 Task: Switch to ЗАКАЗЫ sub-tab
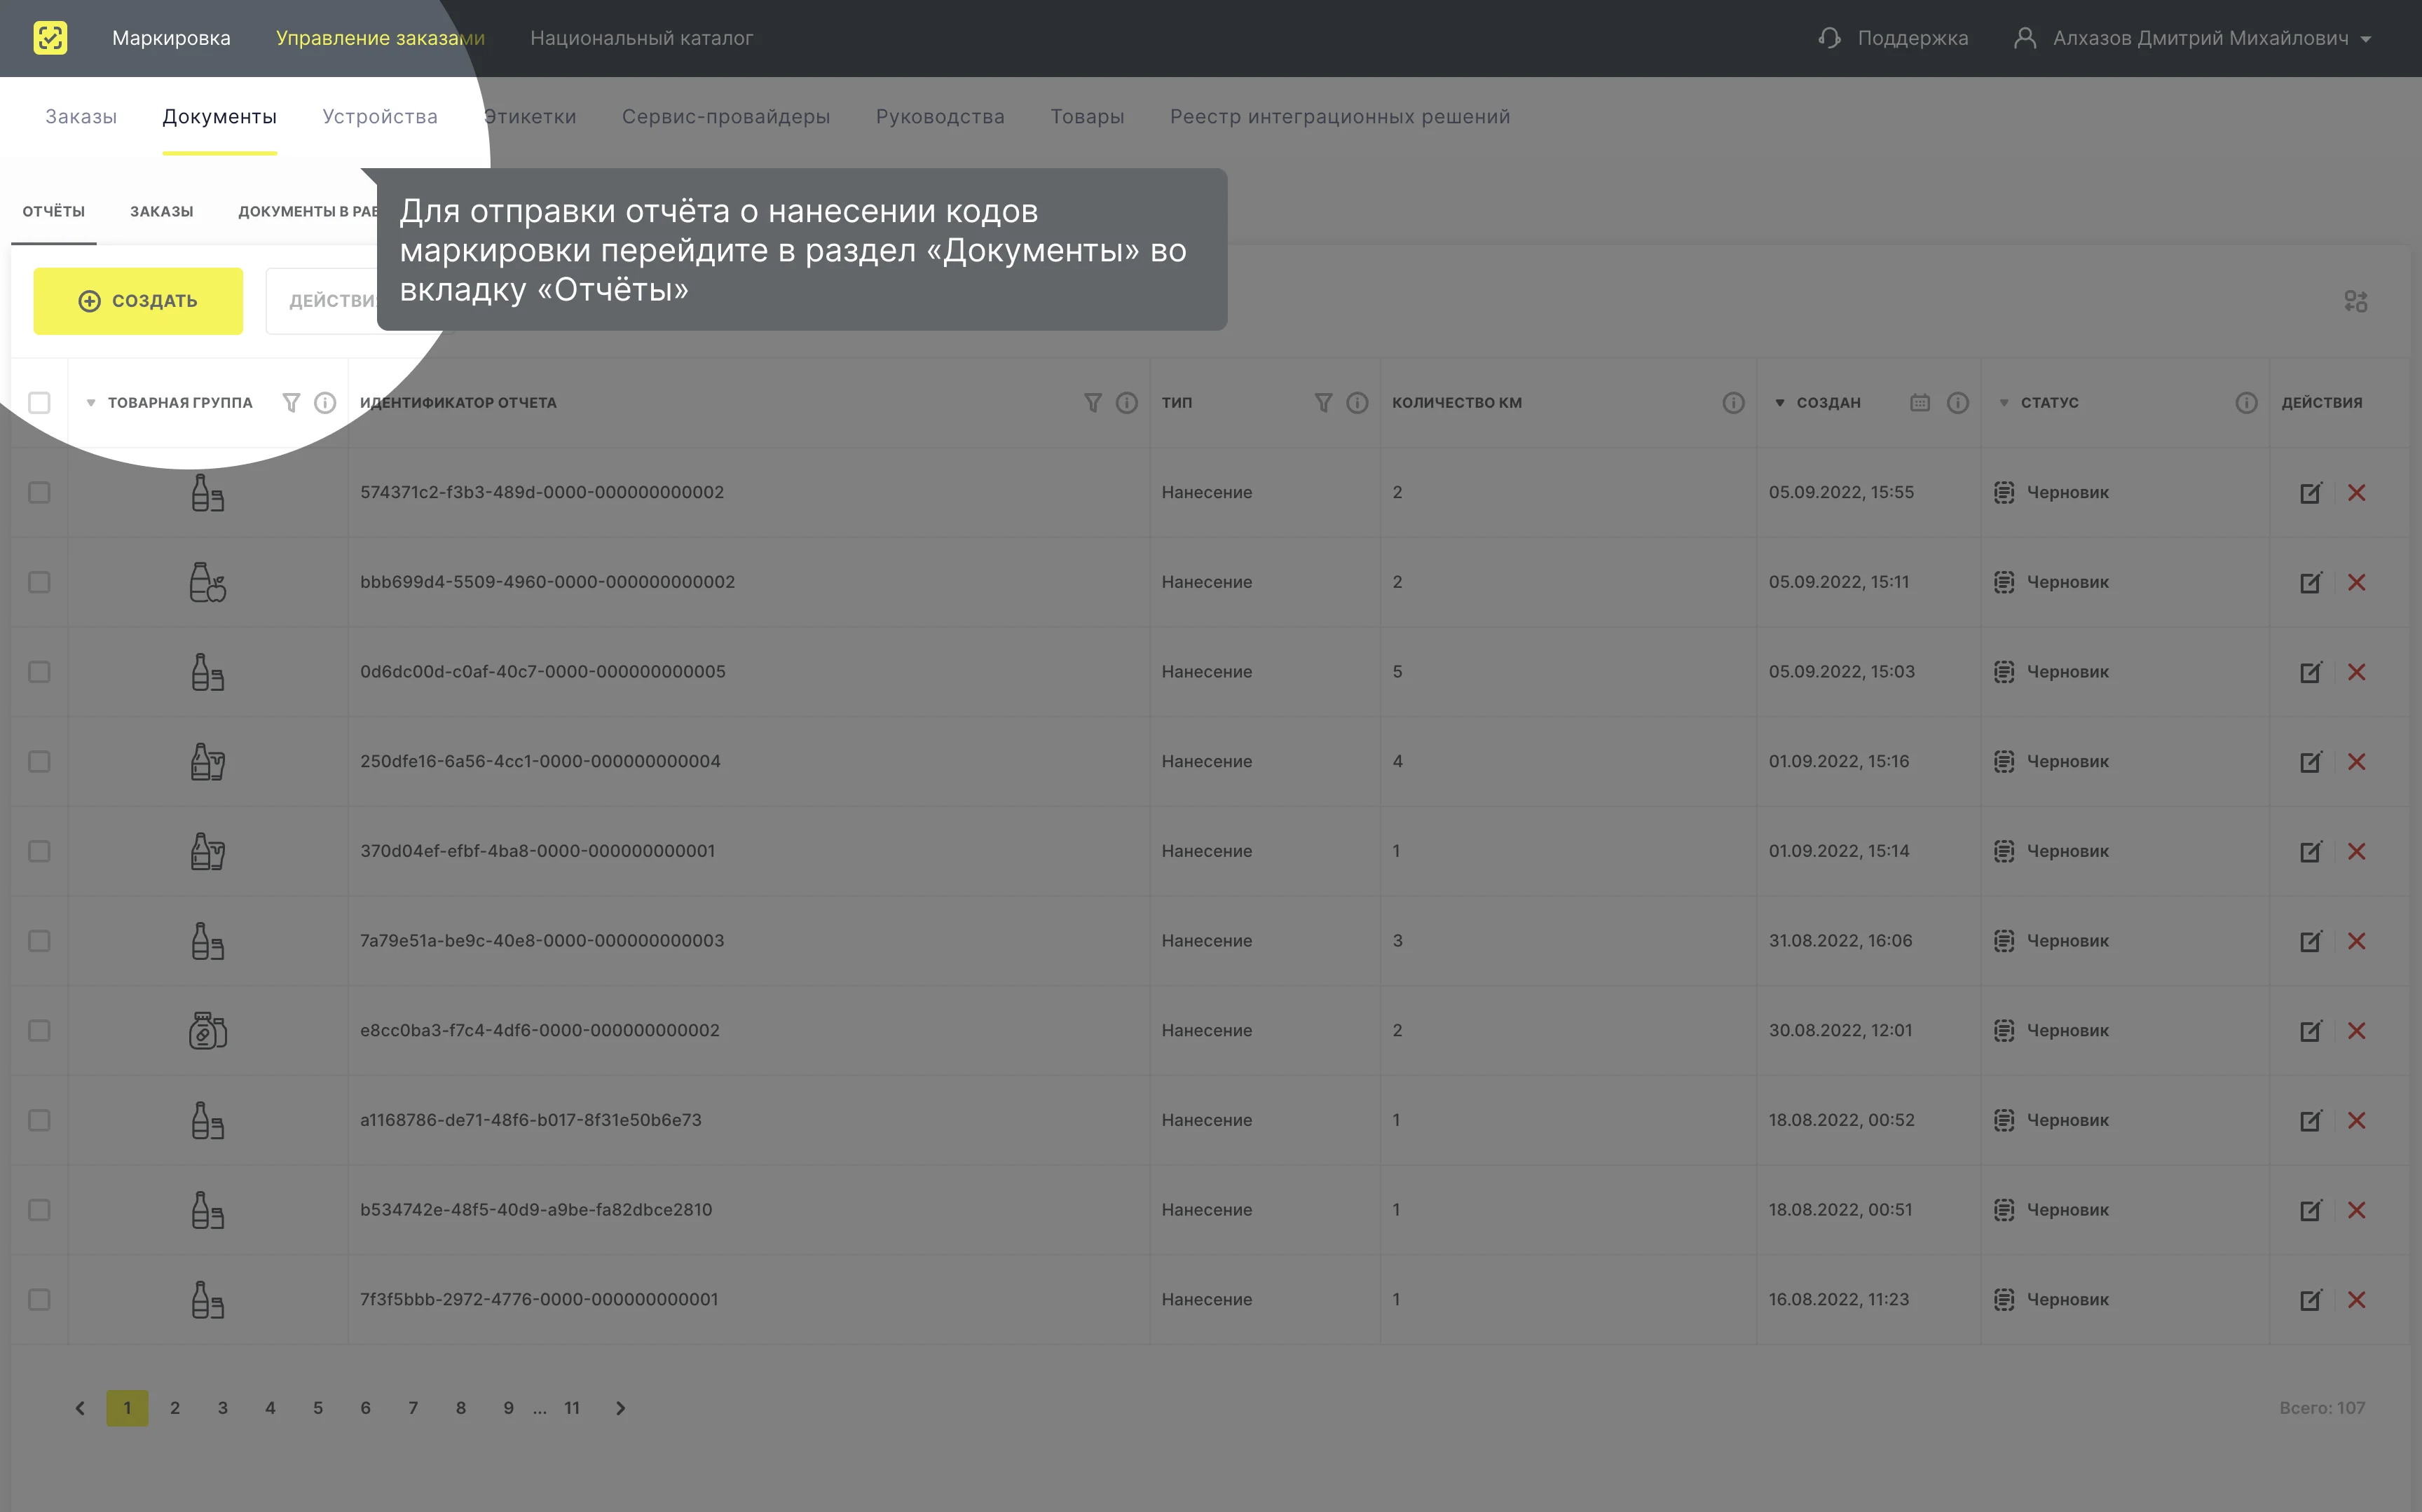(x=162, y=211)
